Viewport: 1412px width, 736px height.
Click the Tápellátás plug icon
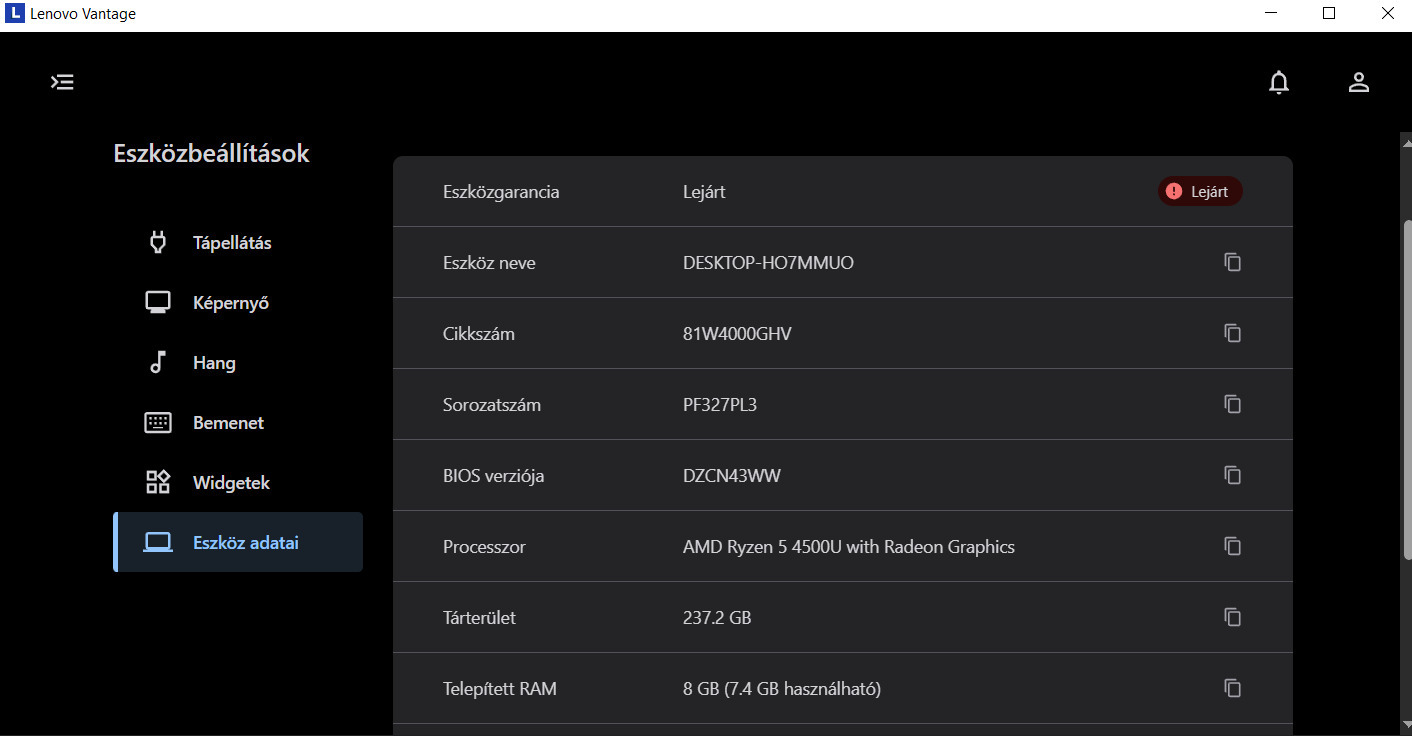(157, 242)
